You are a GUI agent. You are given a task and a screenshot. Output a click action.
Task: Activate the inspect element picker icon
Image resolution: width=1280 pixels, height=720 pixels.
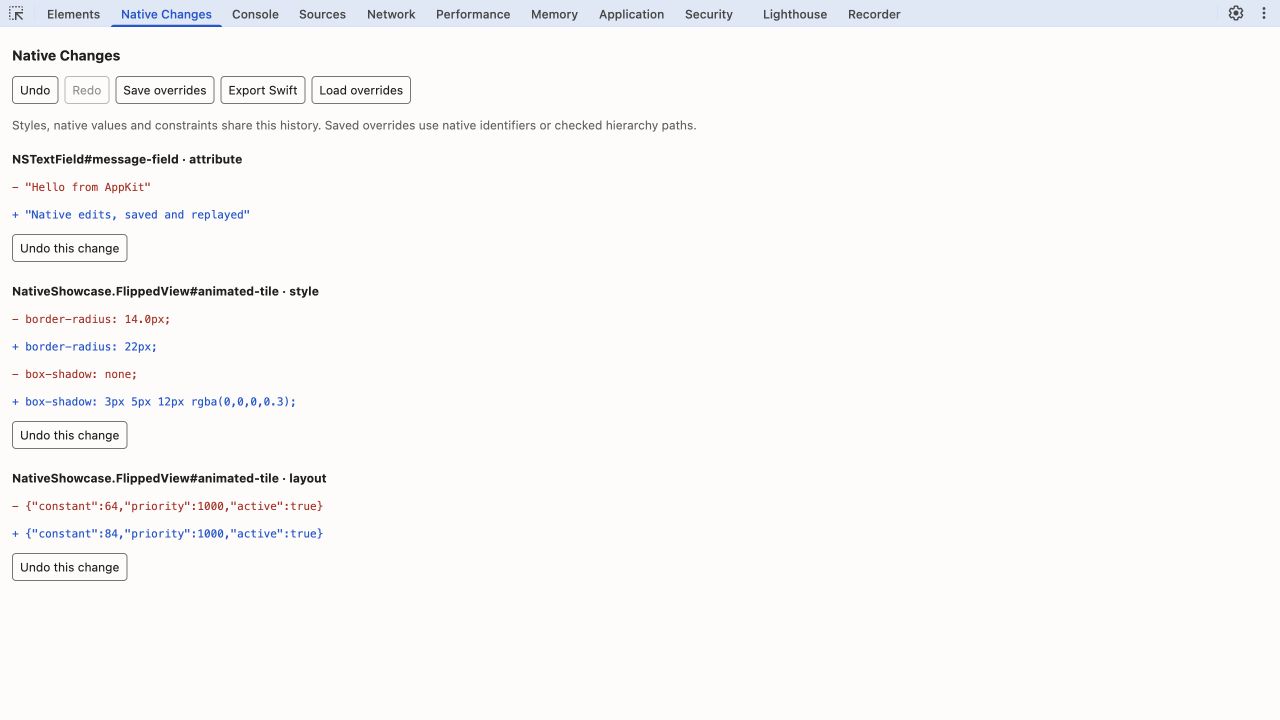tap(16, 14)
